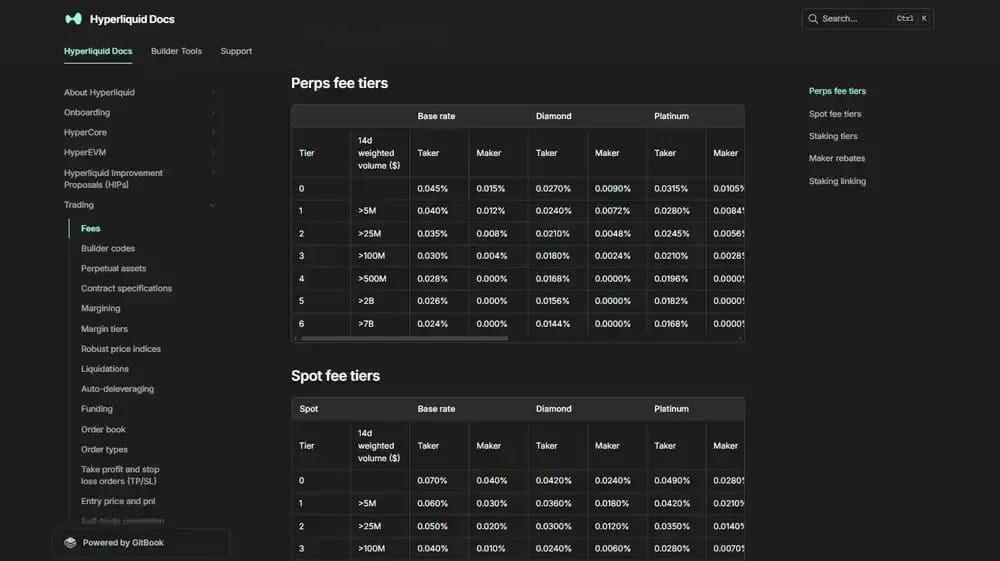Click the Powered by GitBook link
Screen dimensions: 1000x561
point(123,543)
